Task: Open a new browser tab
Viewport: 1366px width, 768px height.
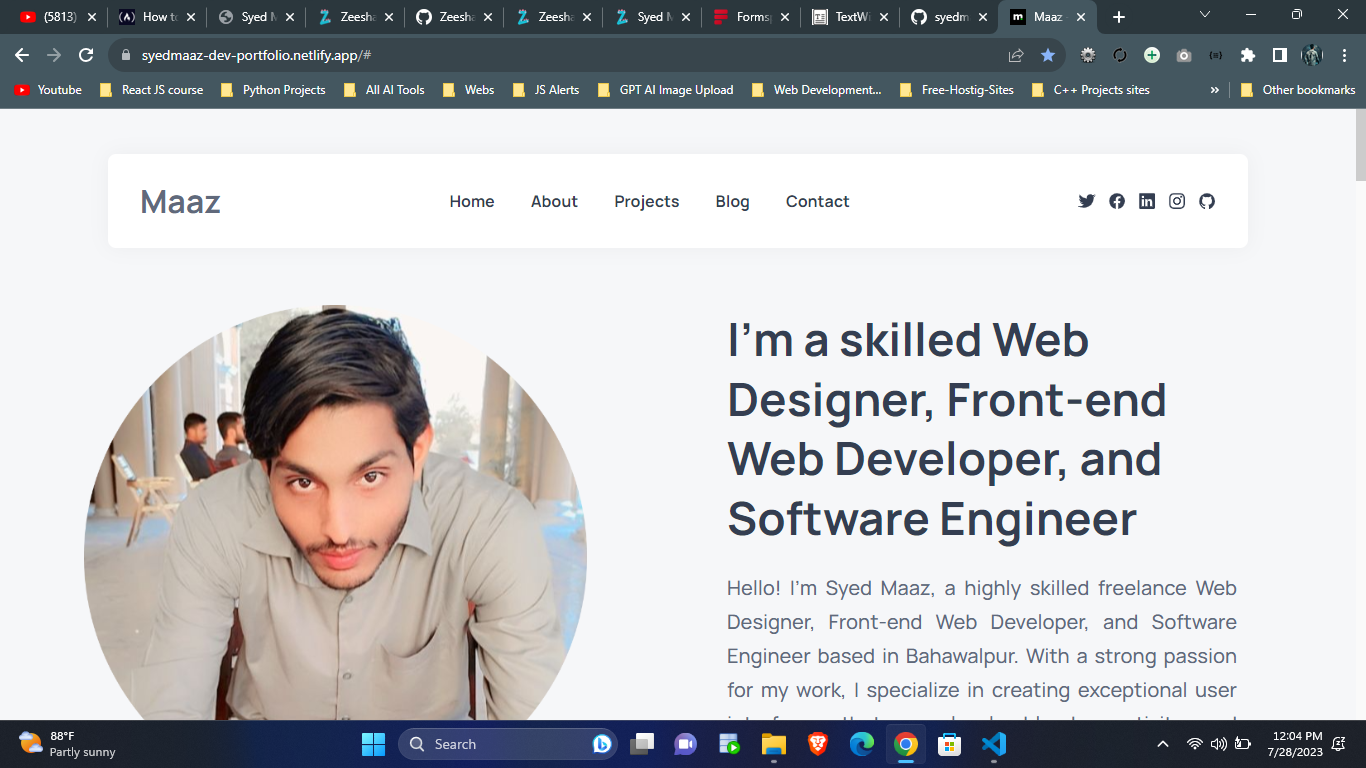Action: tap(1119, 17)
